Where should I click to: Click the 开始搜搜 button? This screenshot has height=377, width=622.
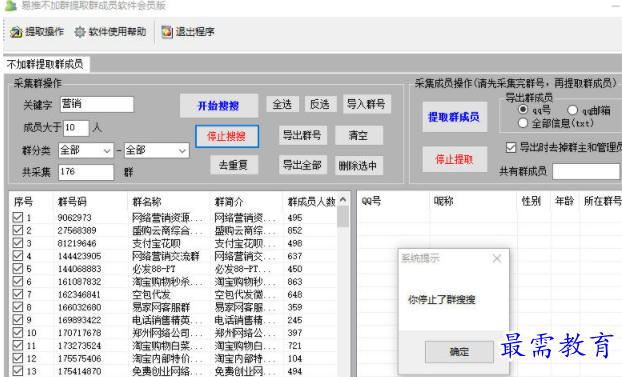(x=219, y=106)
